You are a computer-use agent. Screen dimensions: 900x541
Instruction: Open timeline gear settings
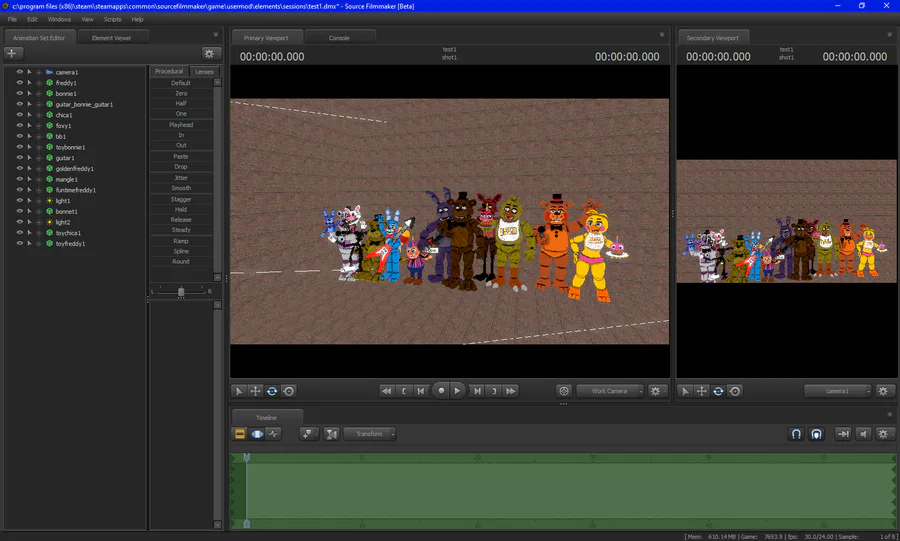tap(885, 434)
